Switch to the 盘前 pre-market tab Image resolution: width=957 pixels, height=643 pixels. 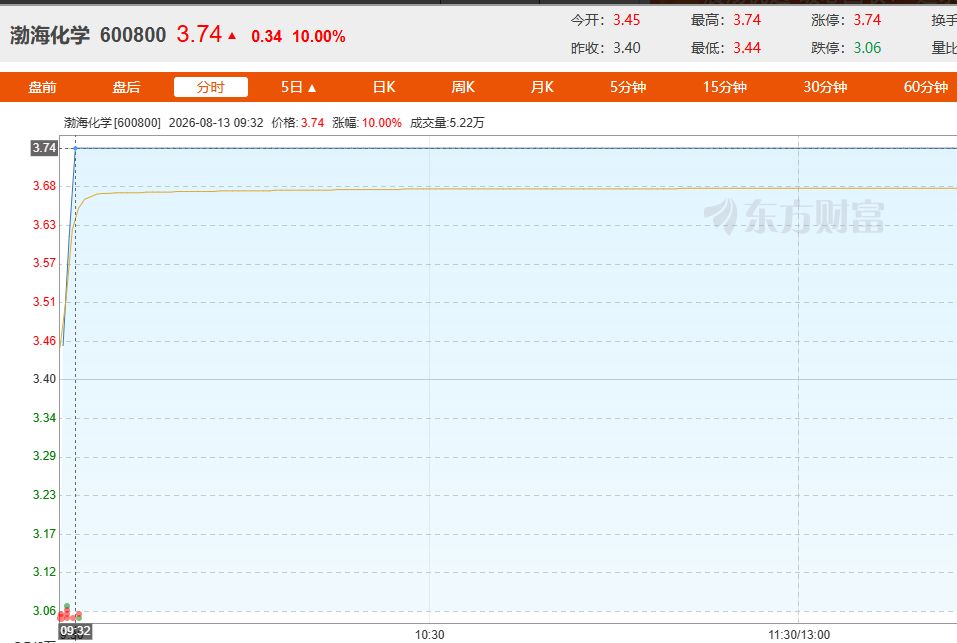[42, 87]
